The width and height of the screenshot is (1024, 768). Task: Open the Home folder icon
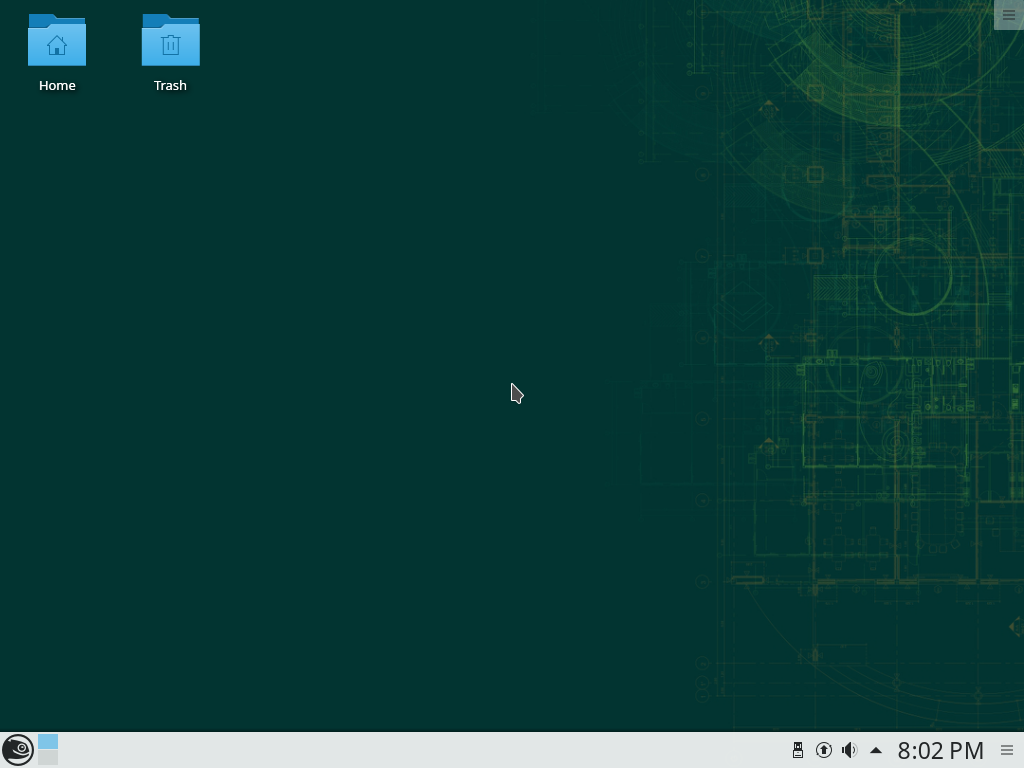[57, 43]
